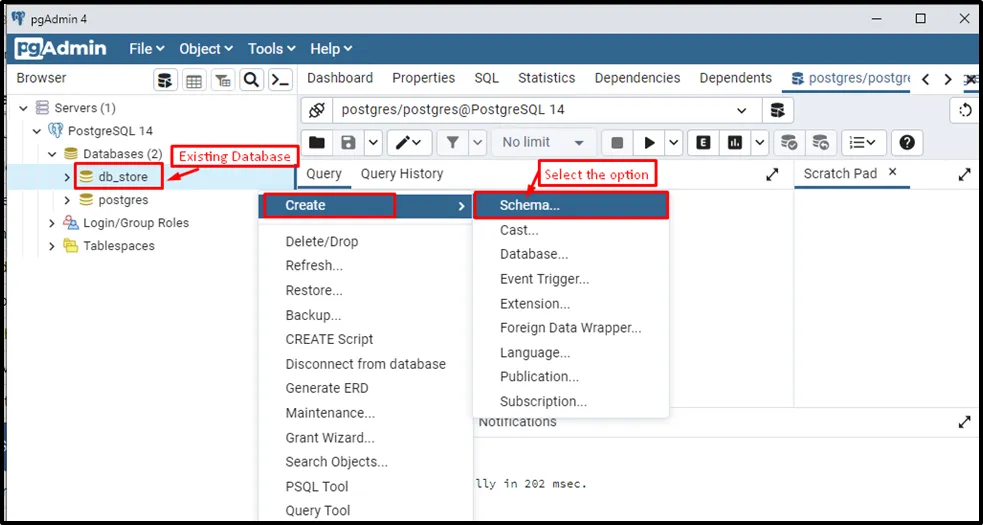Click the Open File folder icon
The width and height of the screenshot is (983, 525).
coord(316,143)
